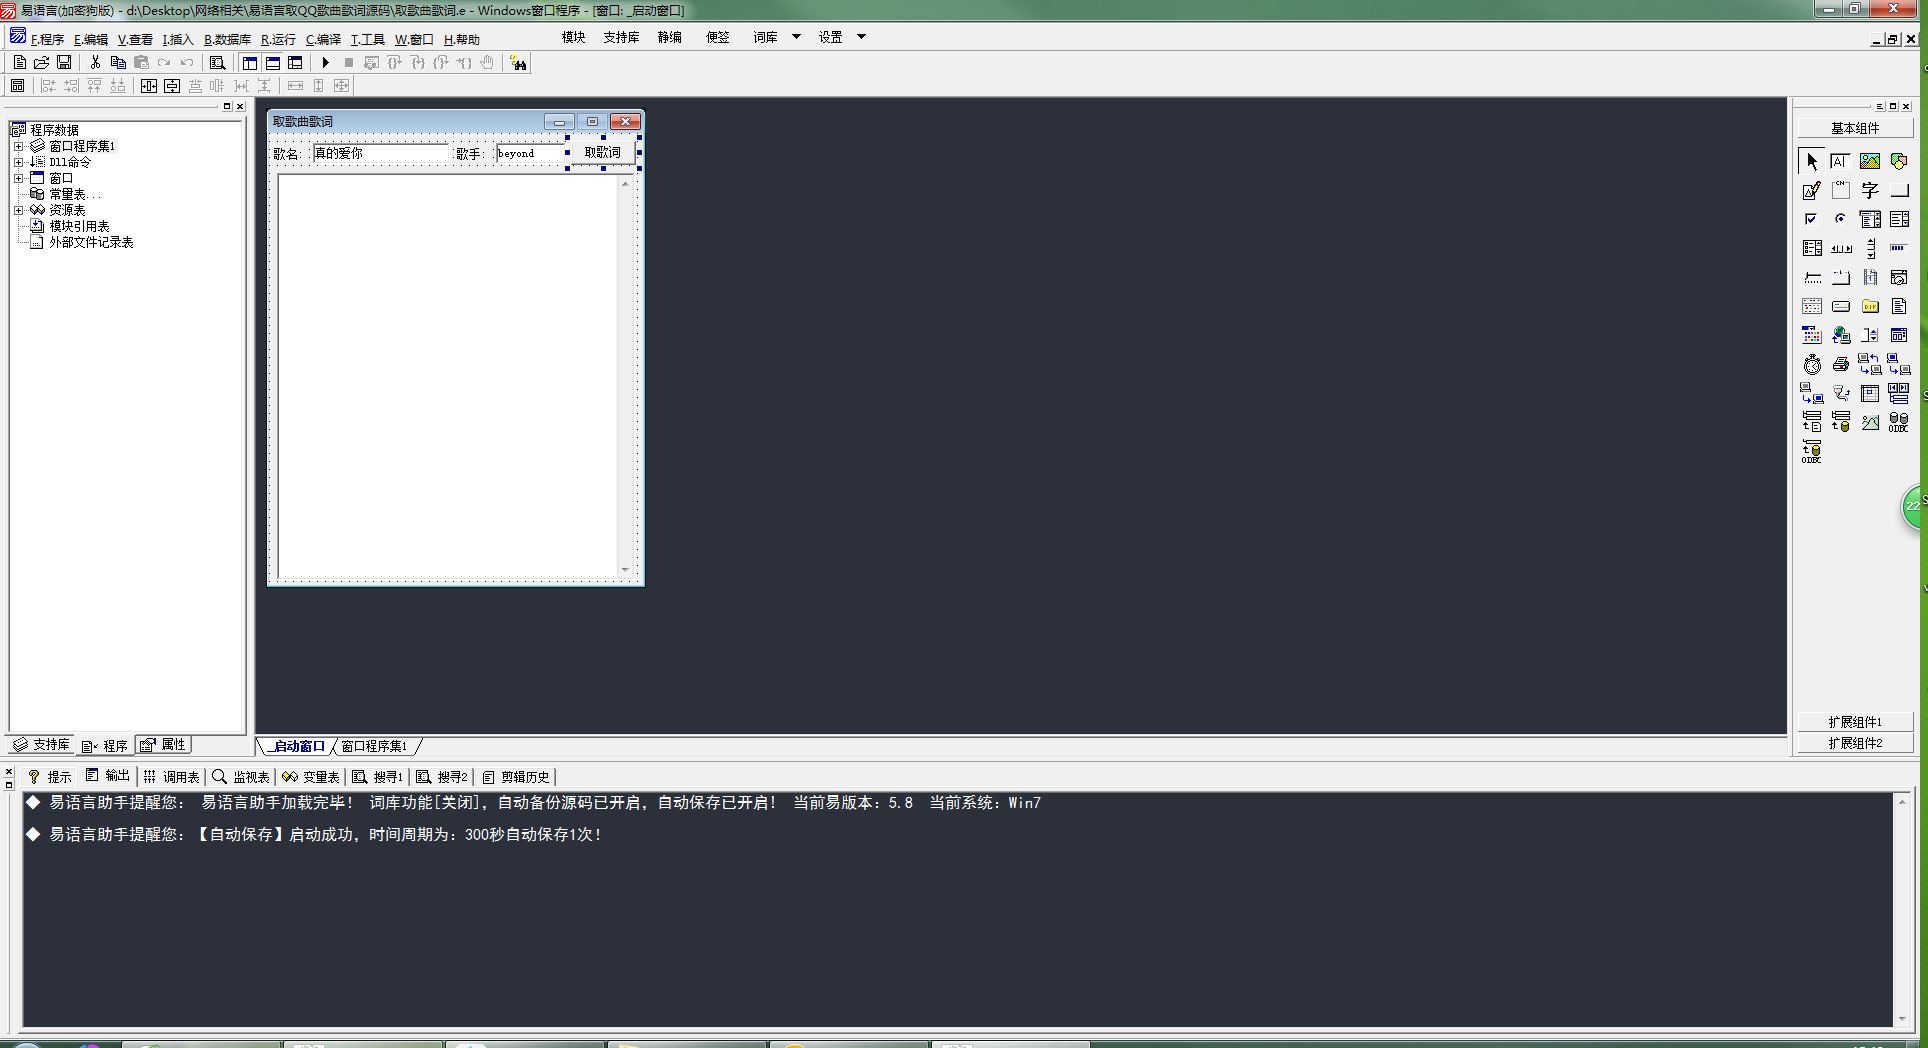The height and width of the screenshot is (1048, 1928).
Task: Open the C.编译 menu
Action: (x=323, y=40)
